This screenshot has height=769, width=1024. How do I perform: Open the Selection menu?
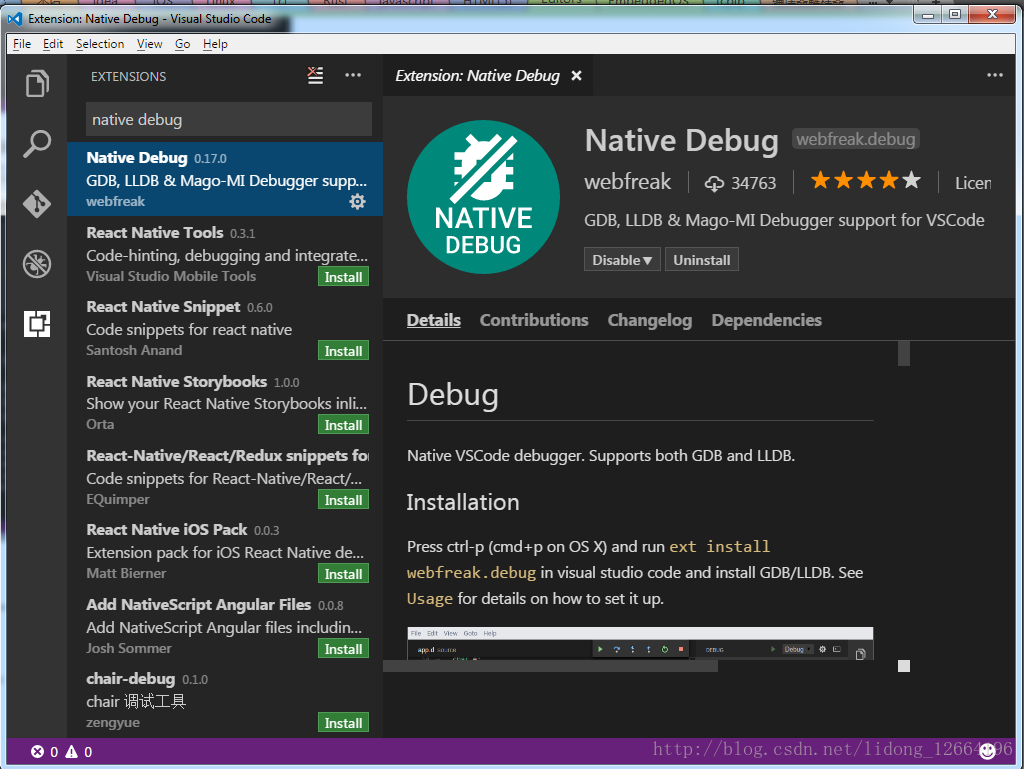(100, 44)
